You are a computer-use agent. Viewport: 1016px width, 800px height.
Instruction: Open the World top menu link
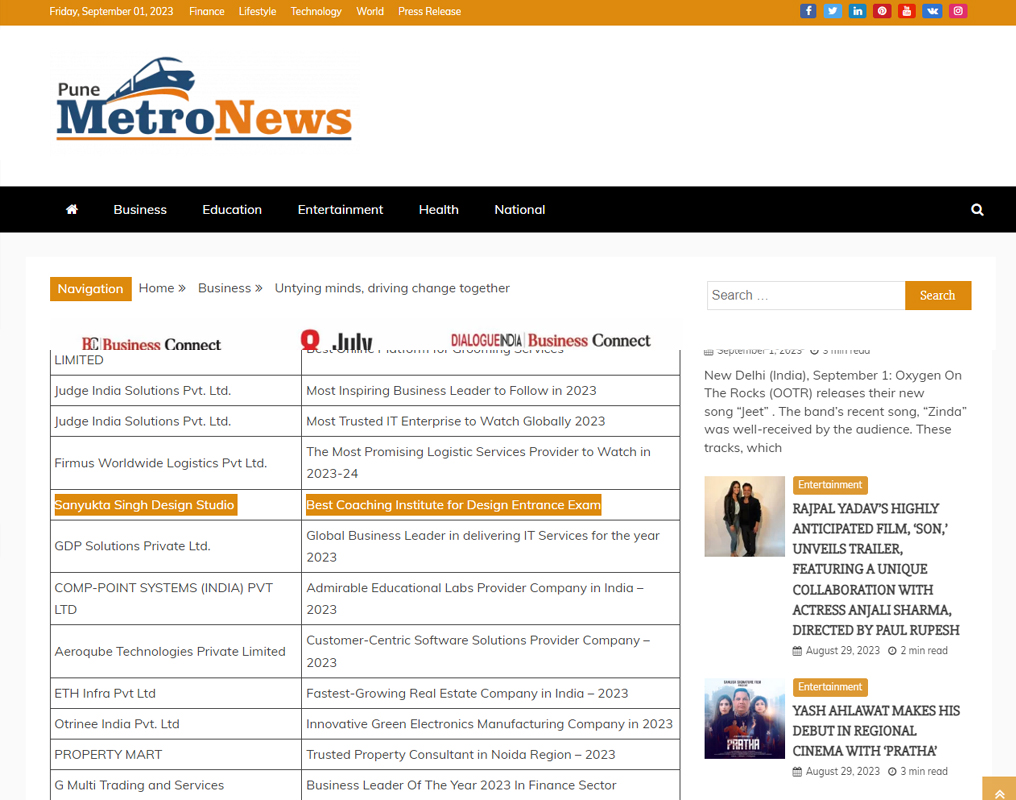(370, 11)
